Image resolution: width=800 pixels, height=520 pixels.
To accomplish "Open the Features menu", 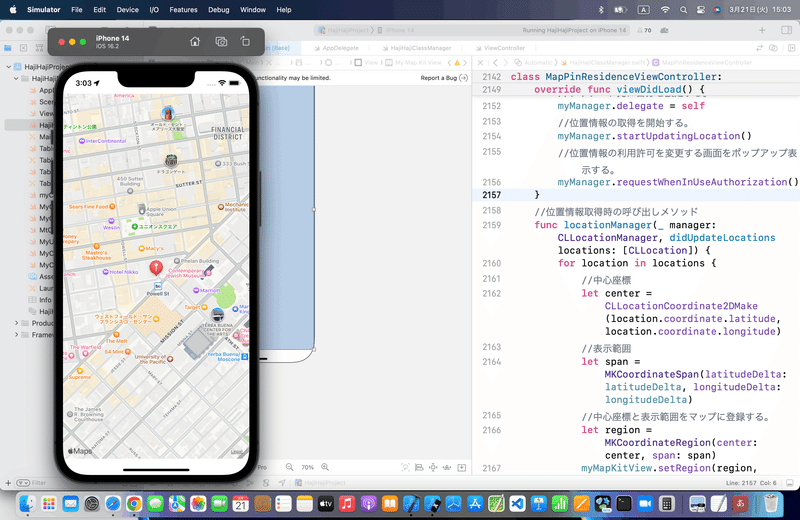I will point(183,10).
